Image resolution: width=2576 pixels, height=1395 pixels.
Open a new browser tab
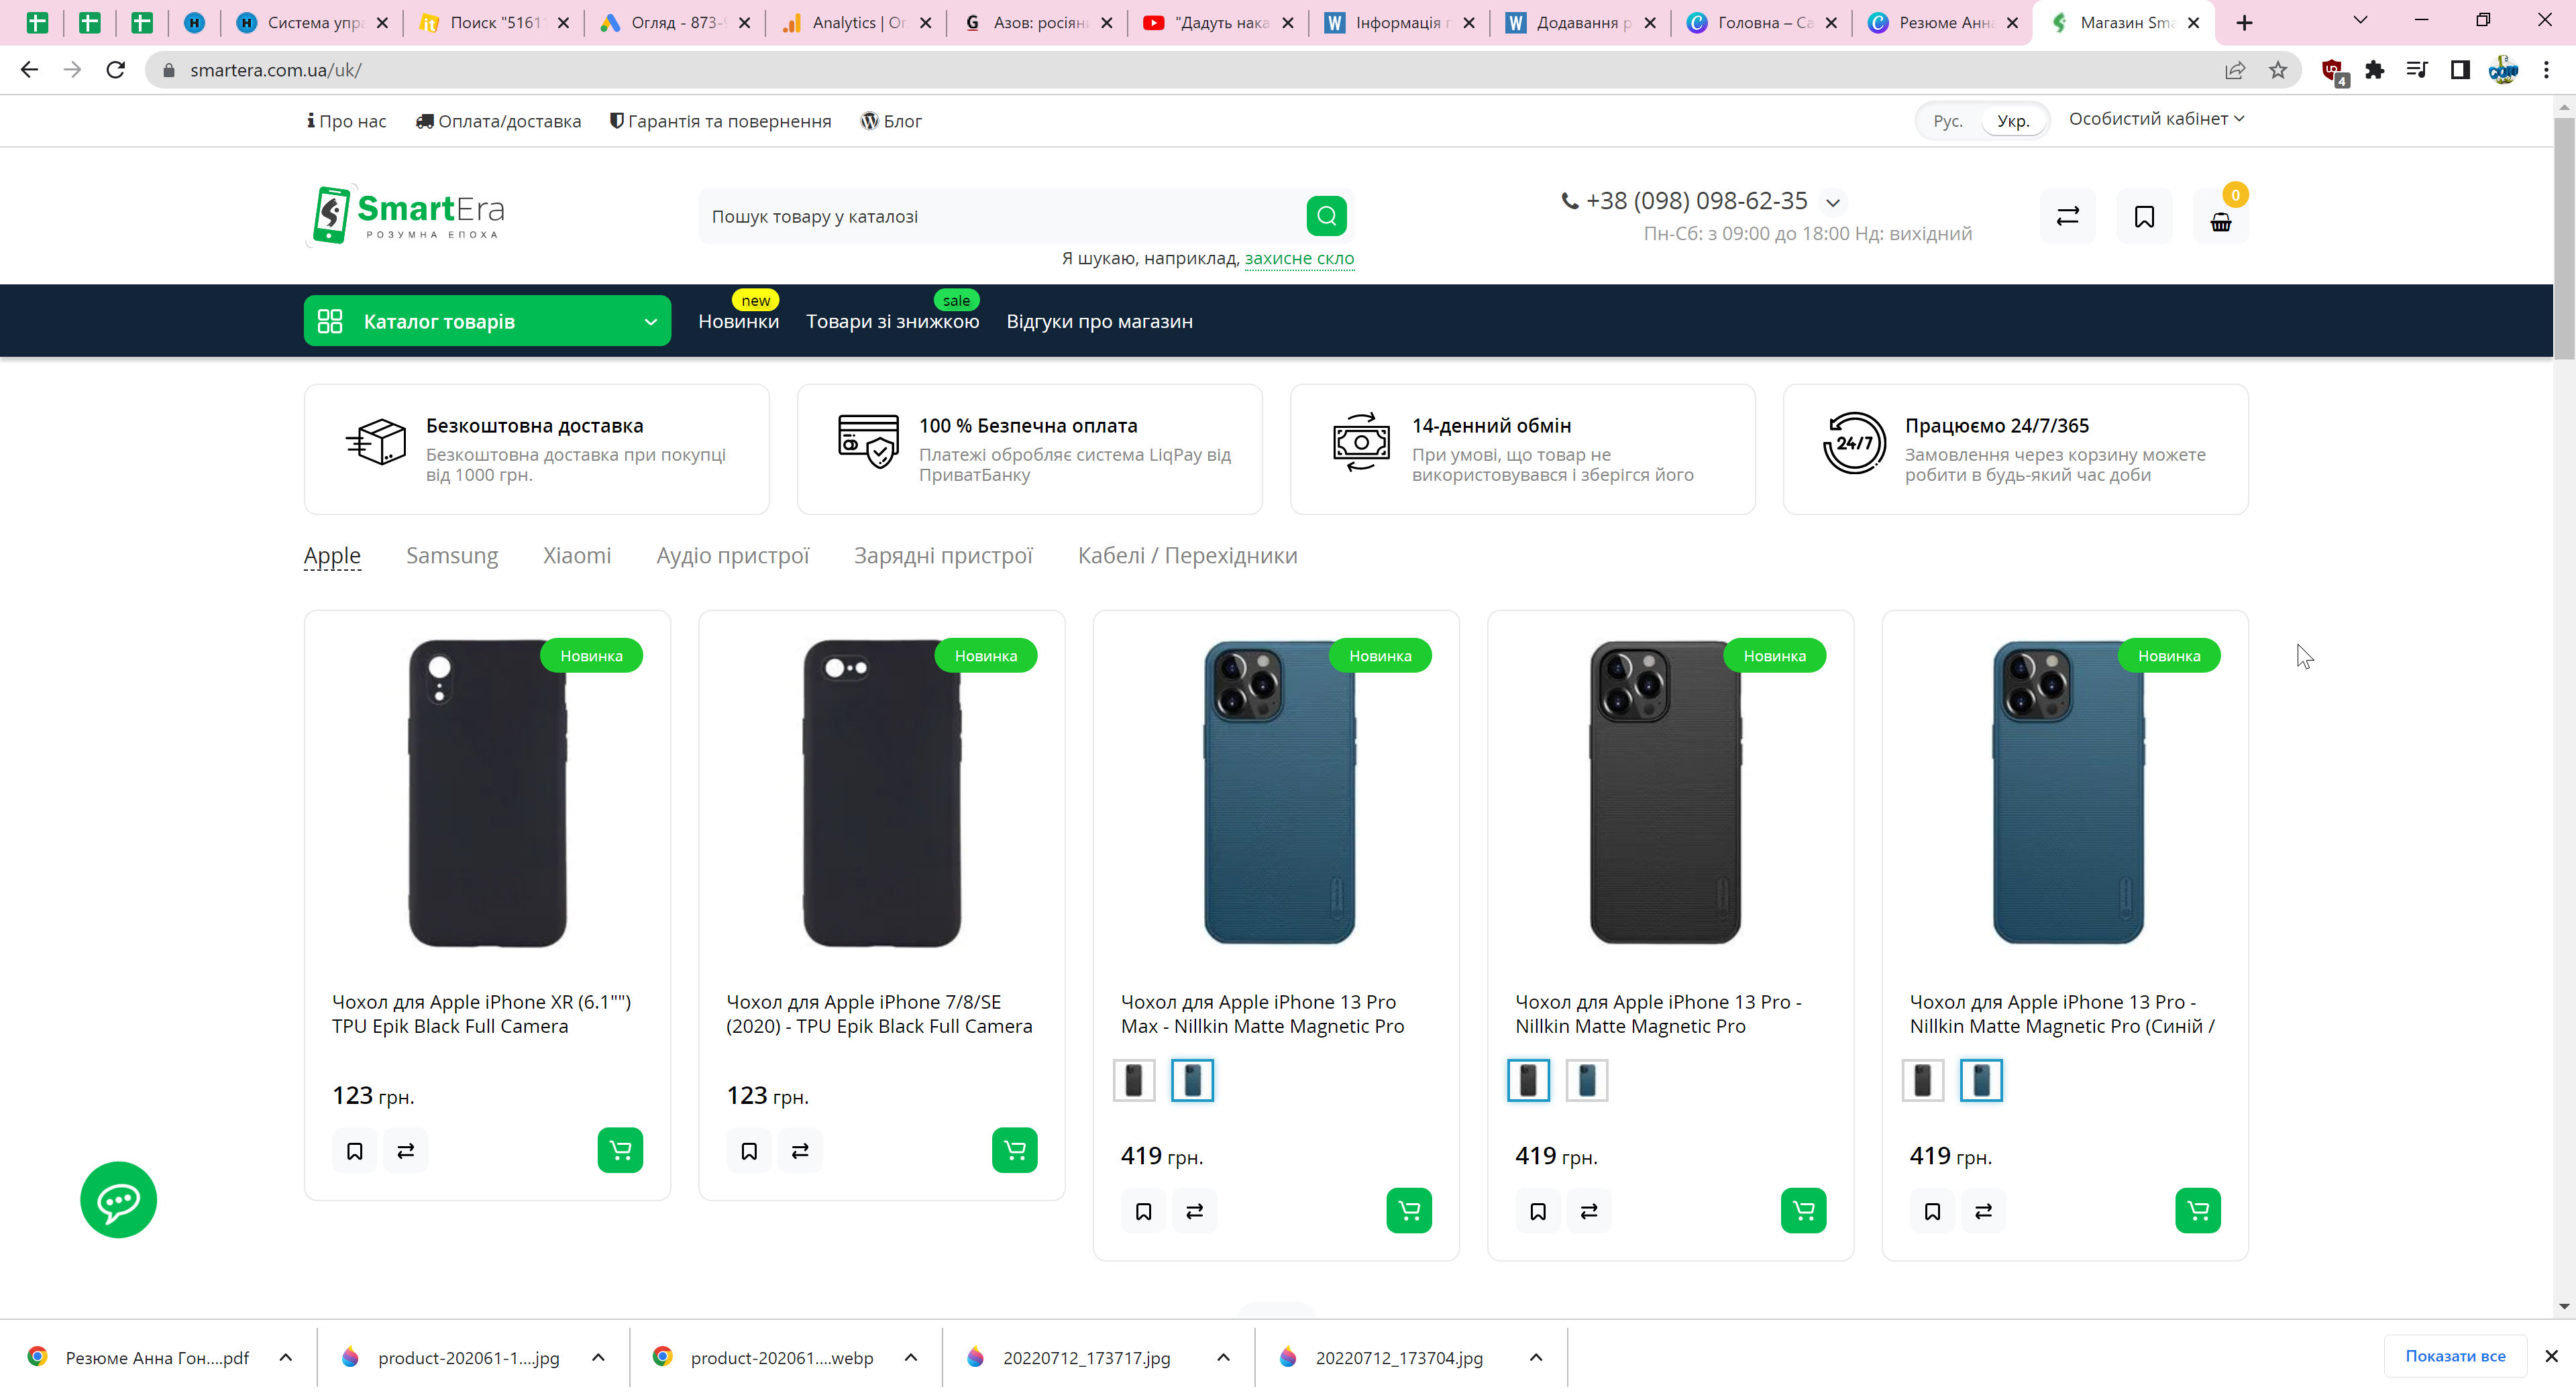pos(2244,22)
